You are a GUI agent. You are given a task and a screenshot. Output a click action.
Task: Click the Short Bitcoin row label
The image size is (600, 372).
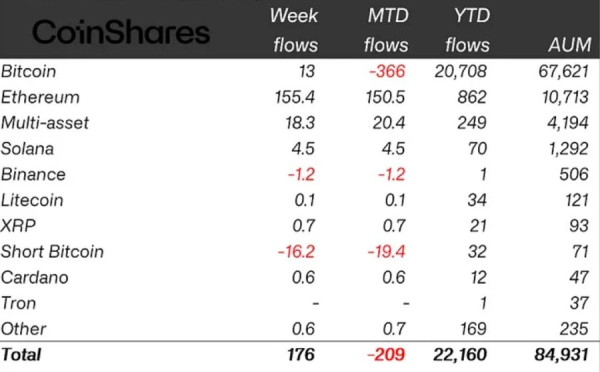coord(52,252)
